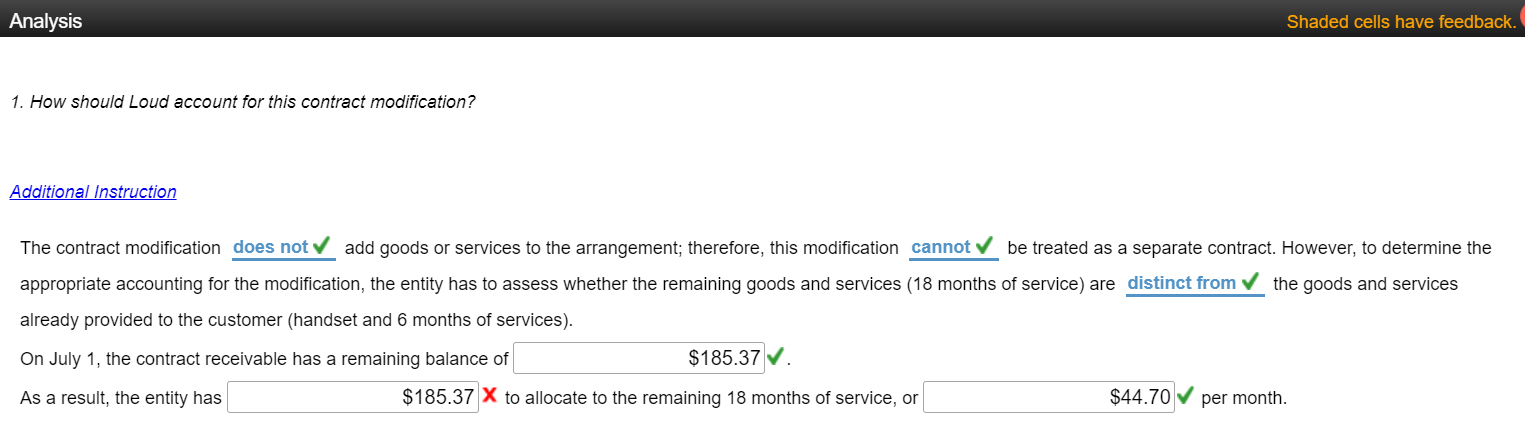
Task: Click the question 1 prompt text
Action: point(243,102)
